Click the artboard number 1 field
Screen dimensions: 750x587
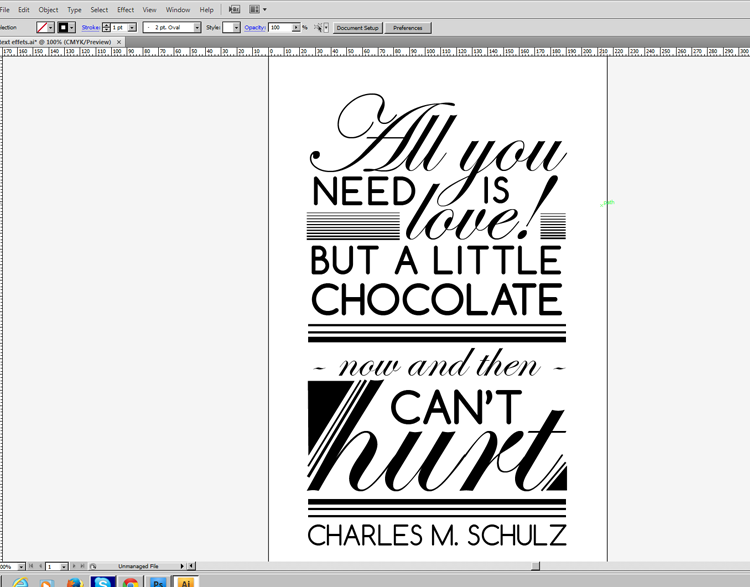[x=53, y=566]
